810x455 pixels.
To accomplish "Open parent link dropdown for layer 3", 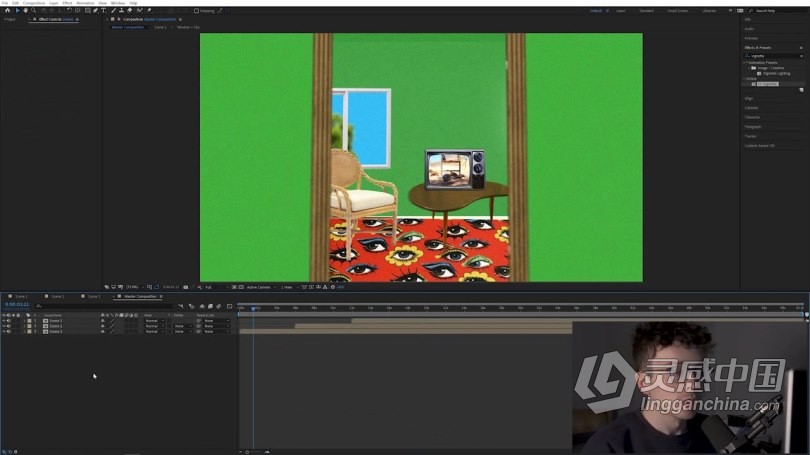I will [216, 332].
